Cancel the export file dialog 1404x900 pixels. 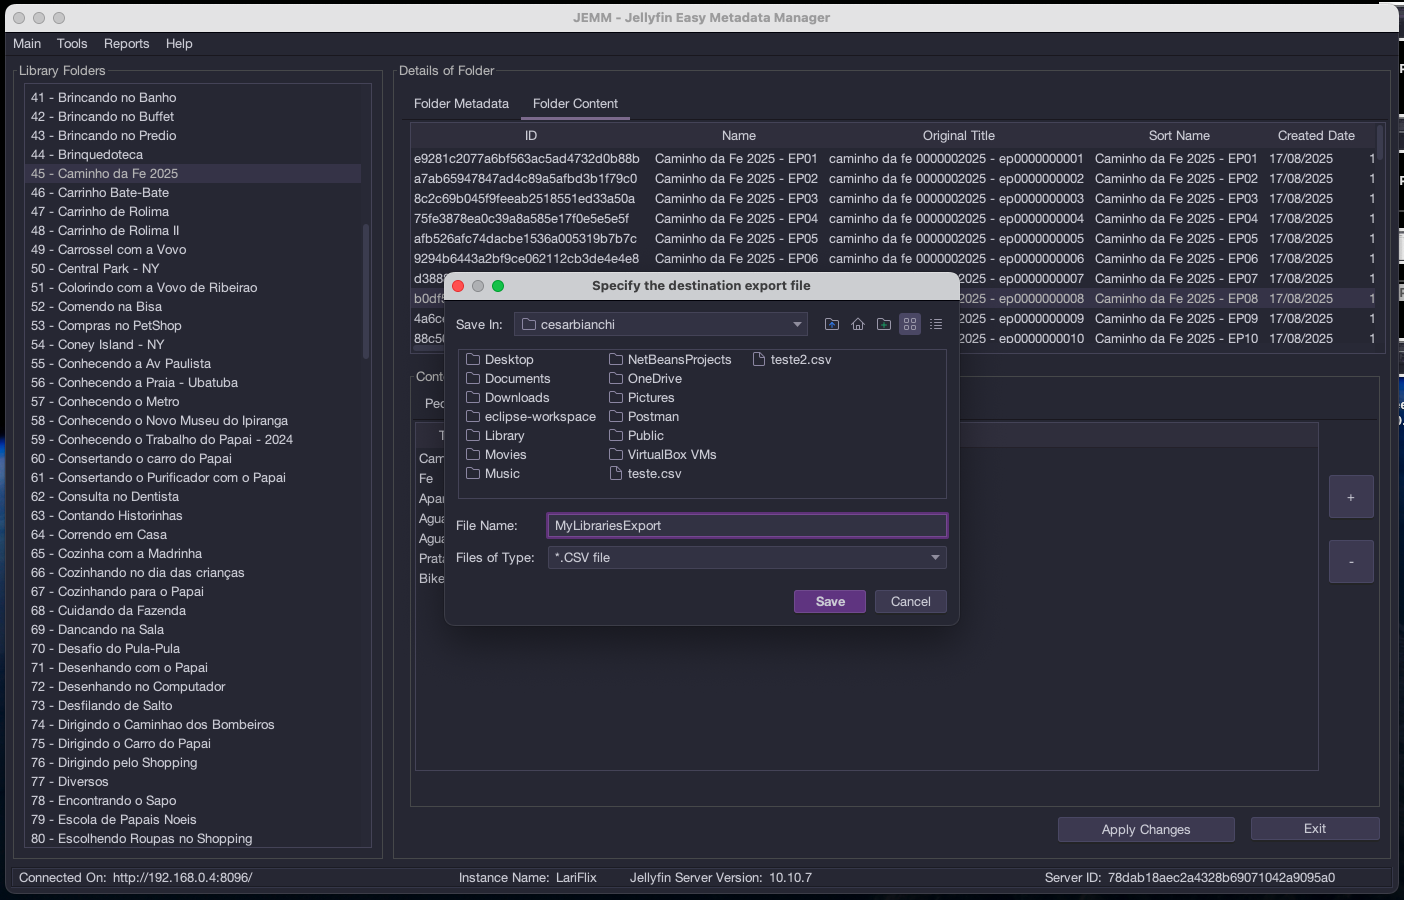point(910,602)
